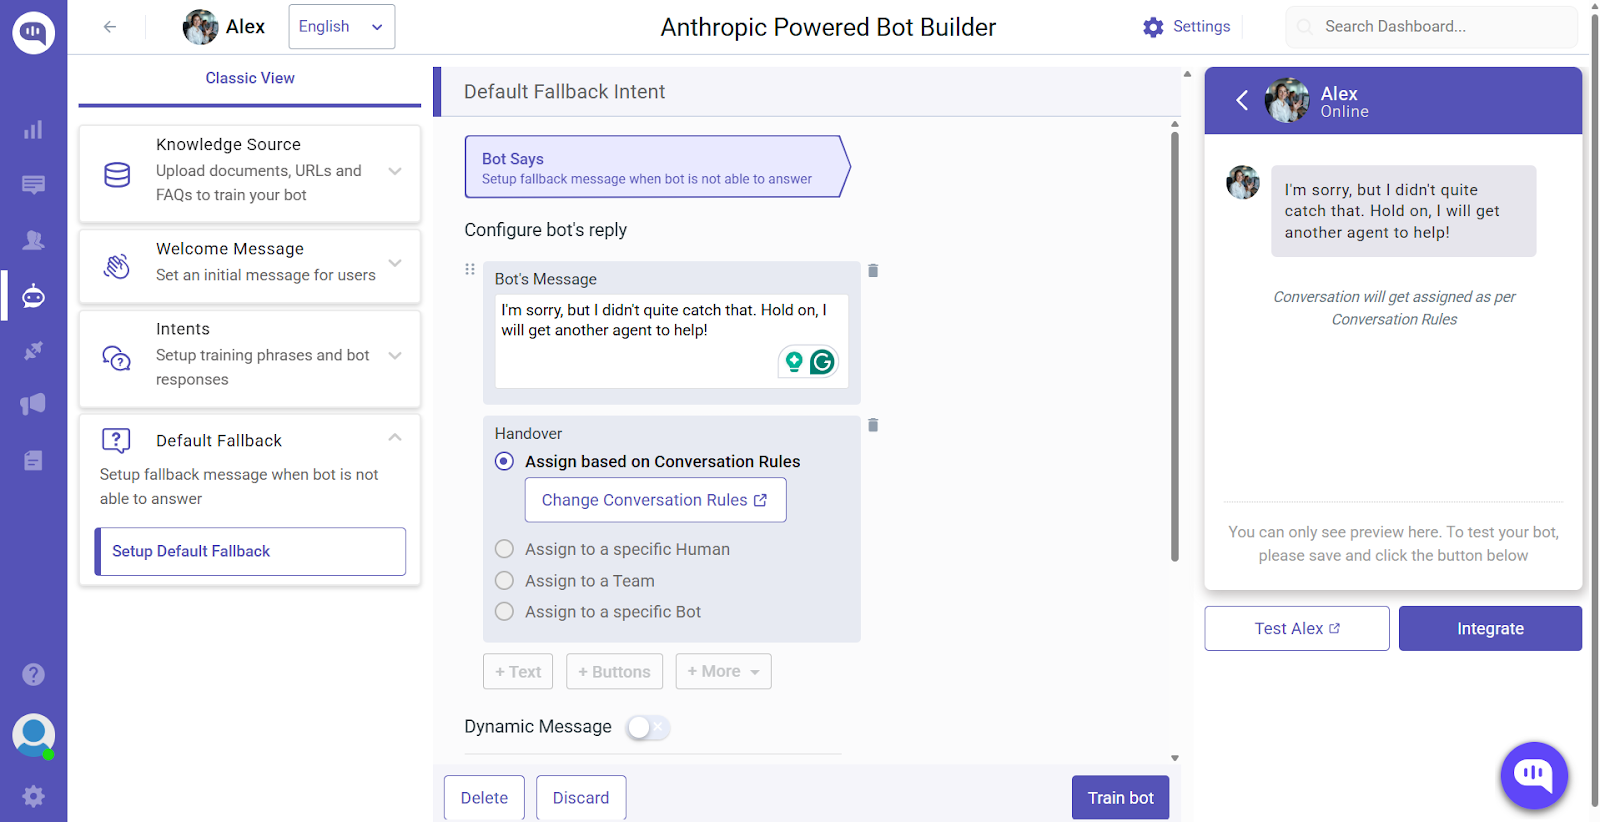This screenshot has height=822, width=1600.
Task: Click the Delete button
Action: tap(484, 798)
